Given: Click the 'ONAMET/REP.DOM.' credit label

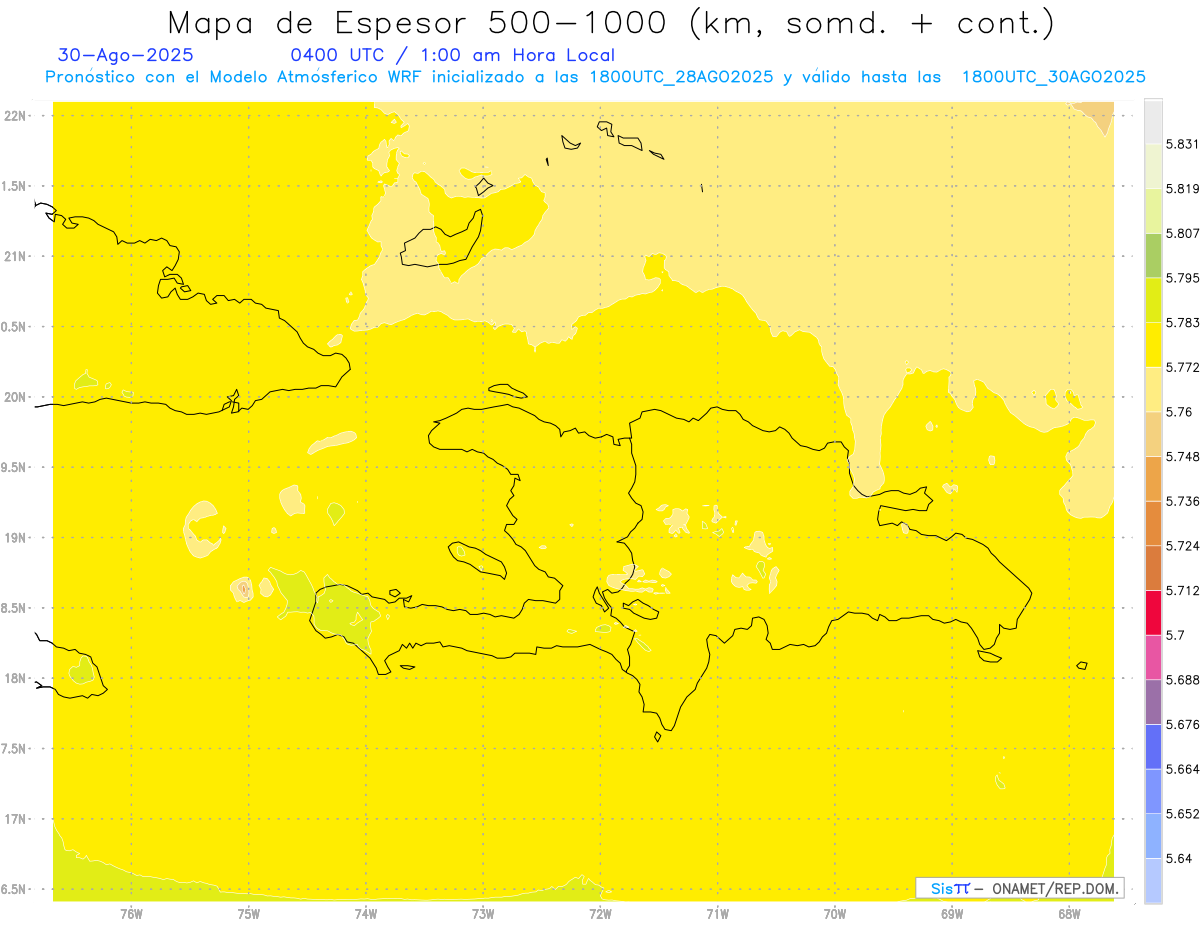Looking at the screenshot, I should [1056, 888].
